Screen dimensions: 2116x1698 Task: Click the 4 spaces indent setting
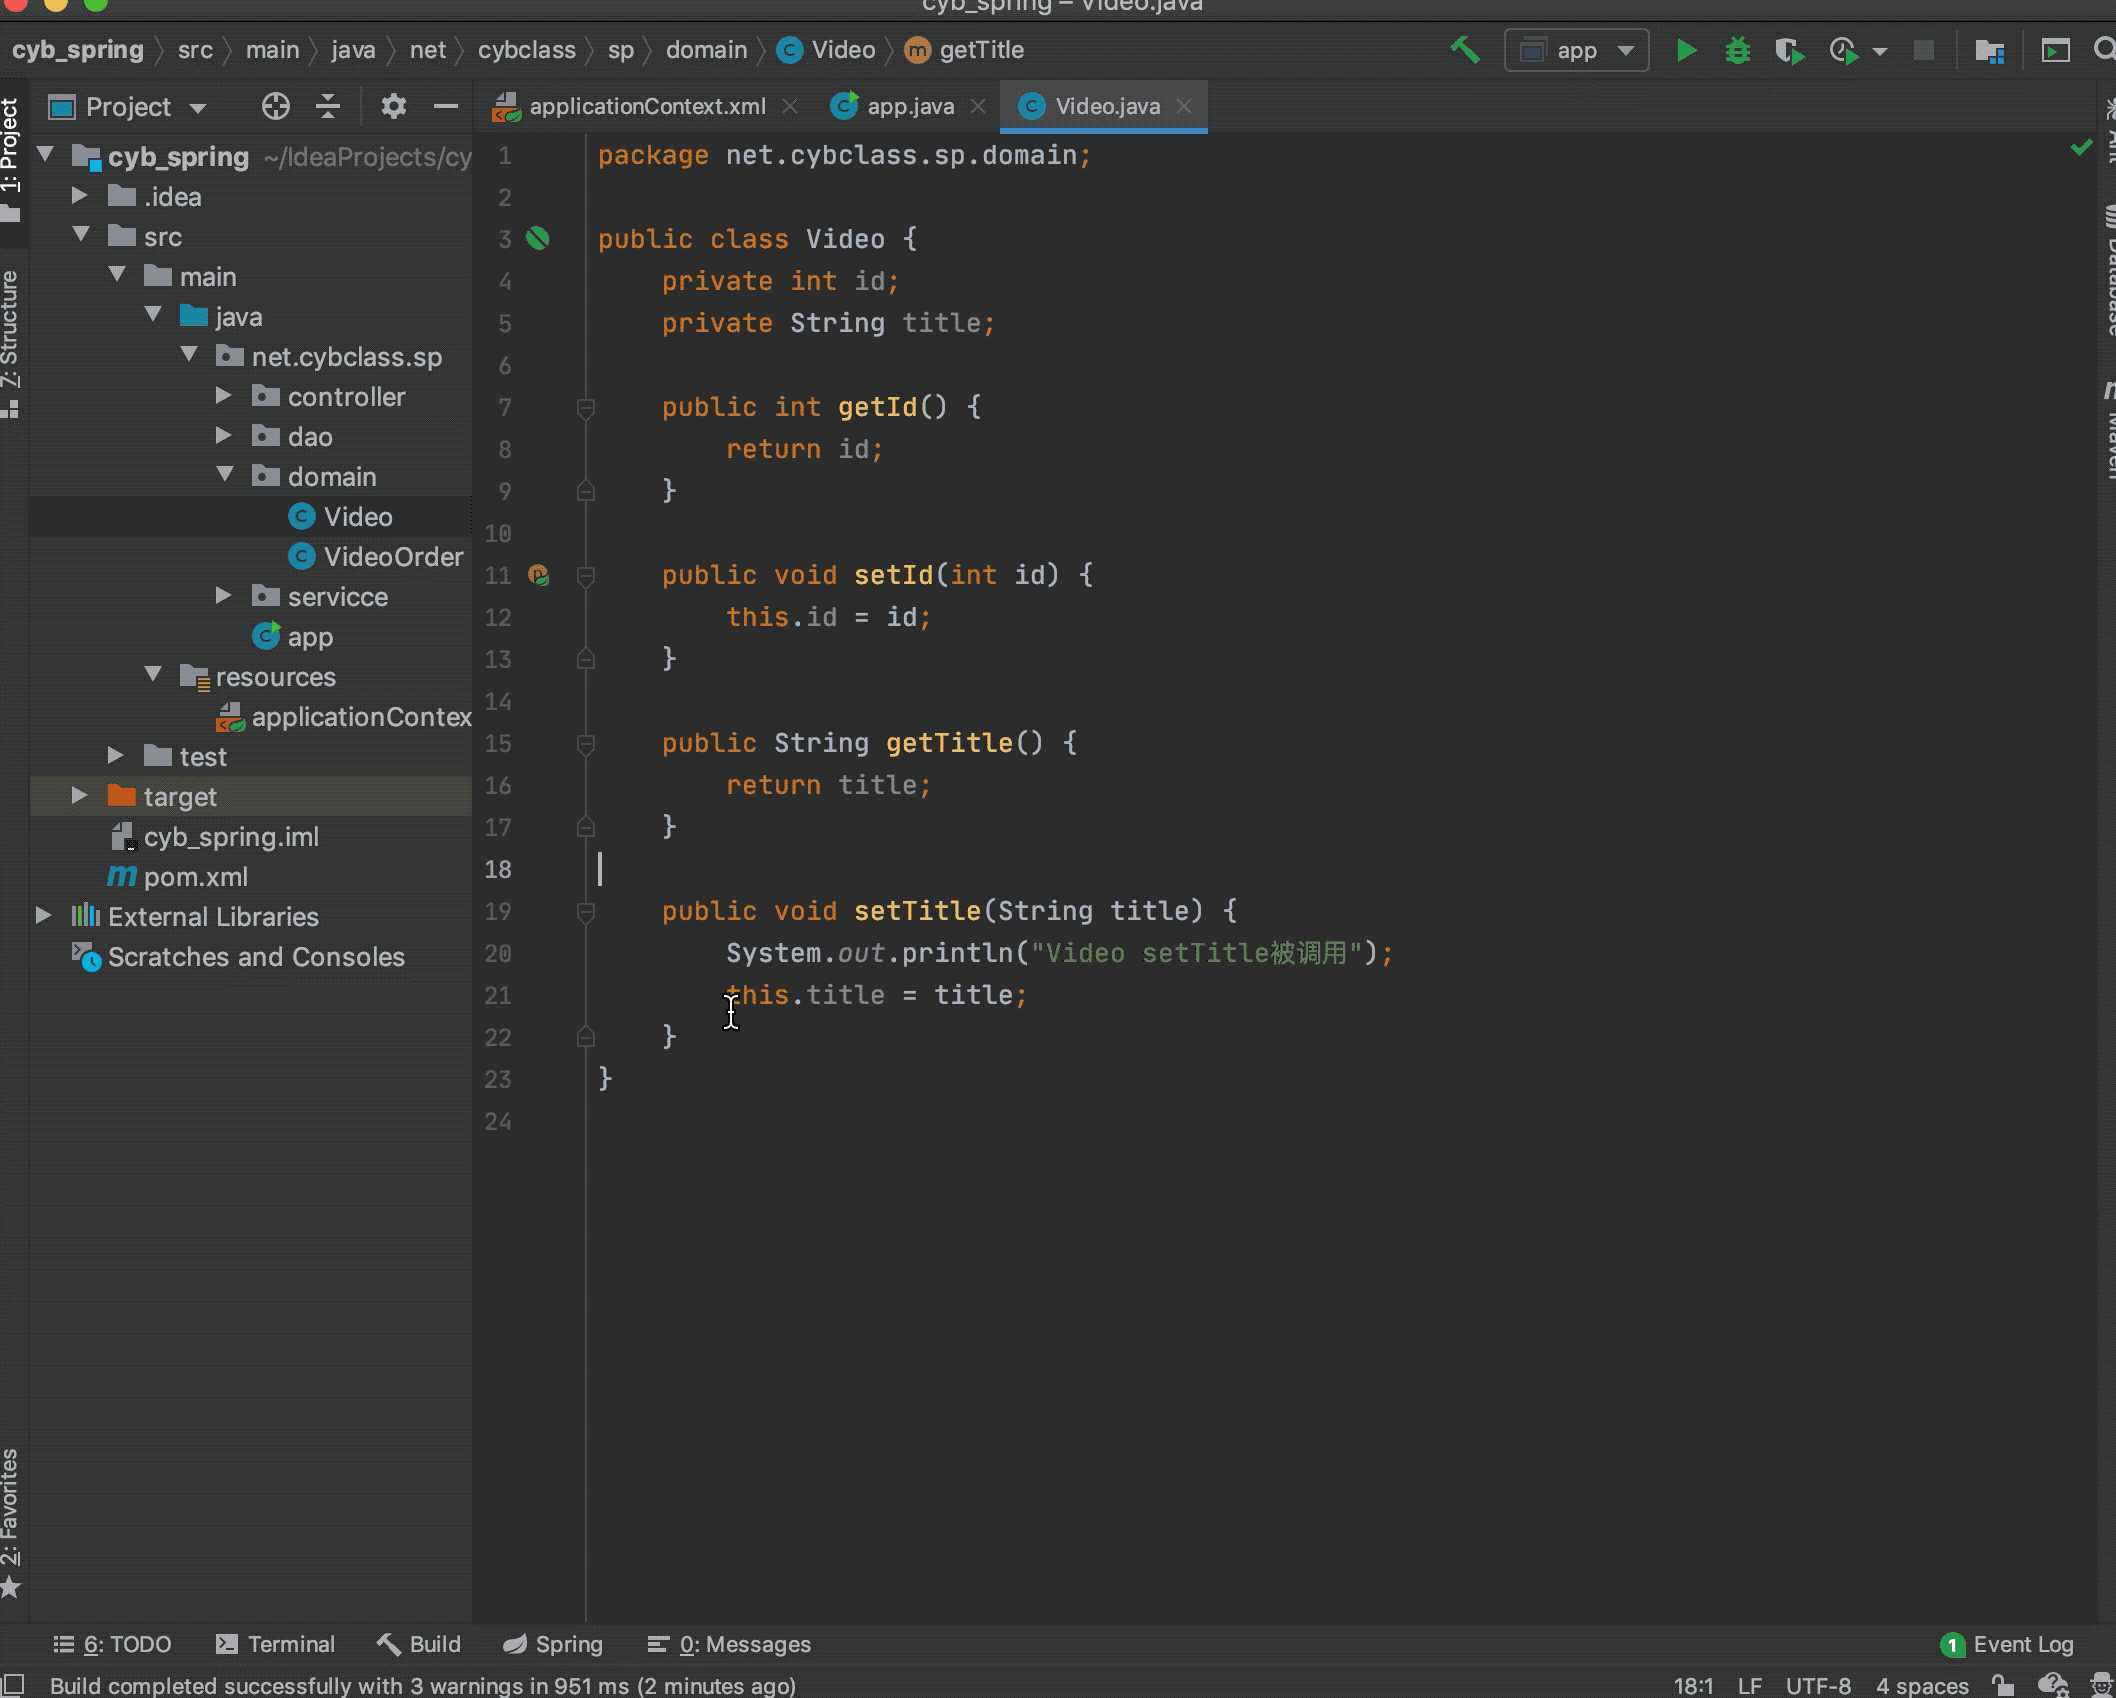point(1922,1685)
